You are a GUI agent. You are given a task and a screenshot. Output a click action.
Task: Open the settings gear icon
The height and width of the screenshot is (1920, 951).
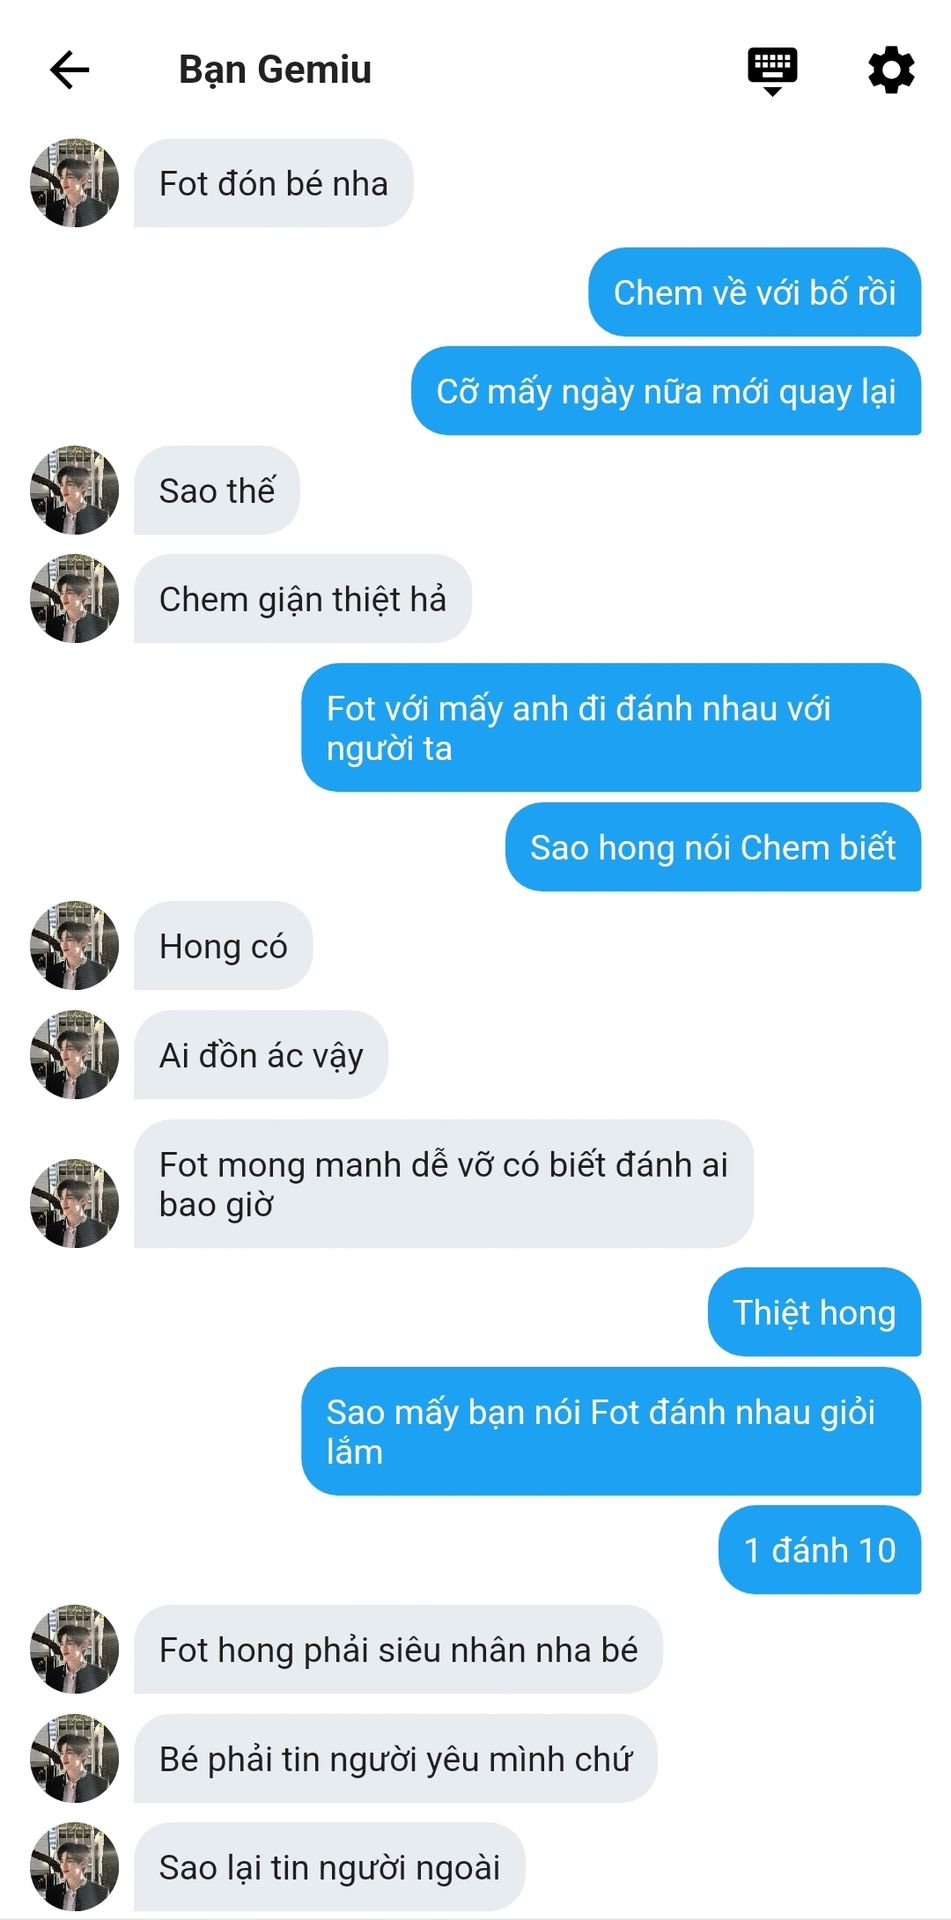click(x=891, y=70)
